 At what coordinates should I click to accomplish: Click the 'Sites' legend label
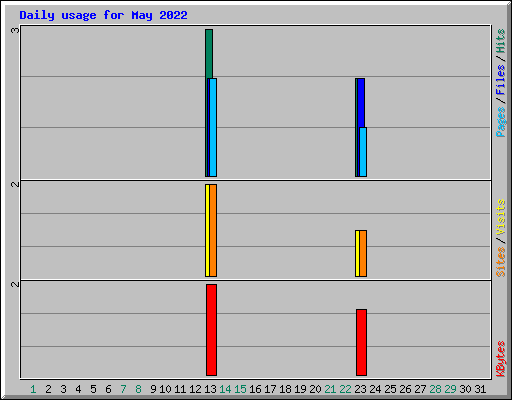click(501, 262)
